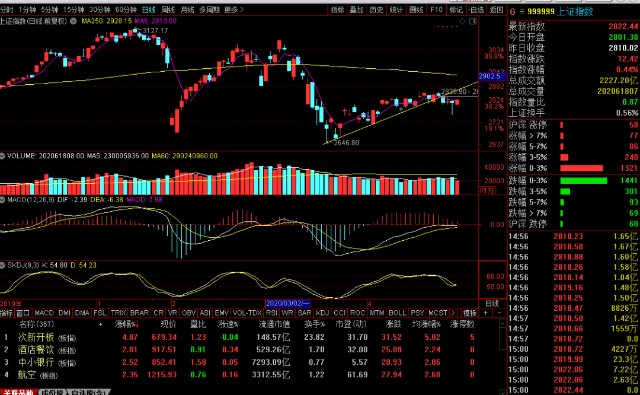640x395 pixels.
Task: Expand the 更多 periods menu
Action: tap(234, 9)
